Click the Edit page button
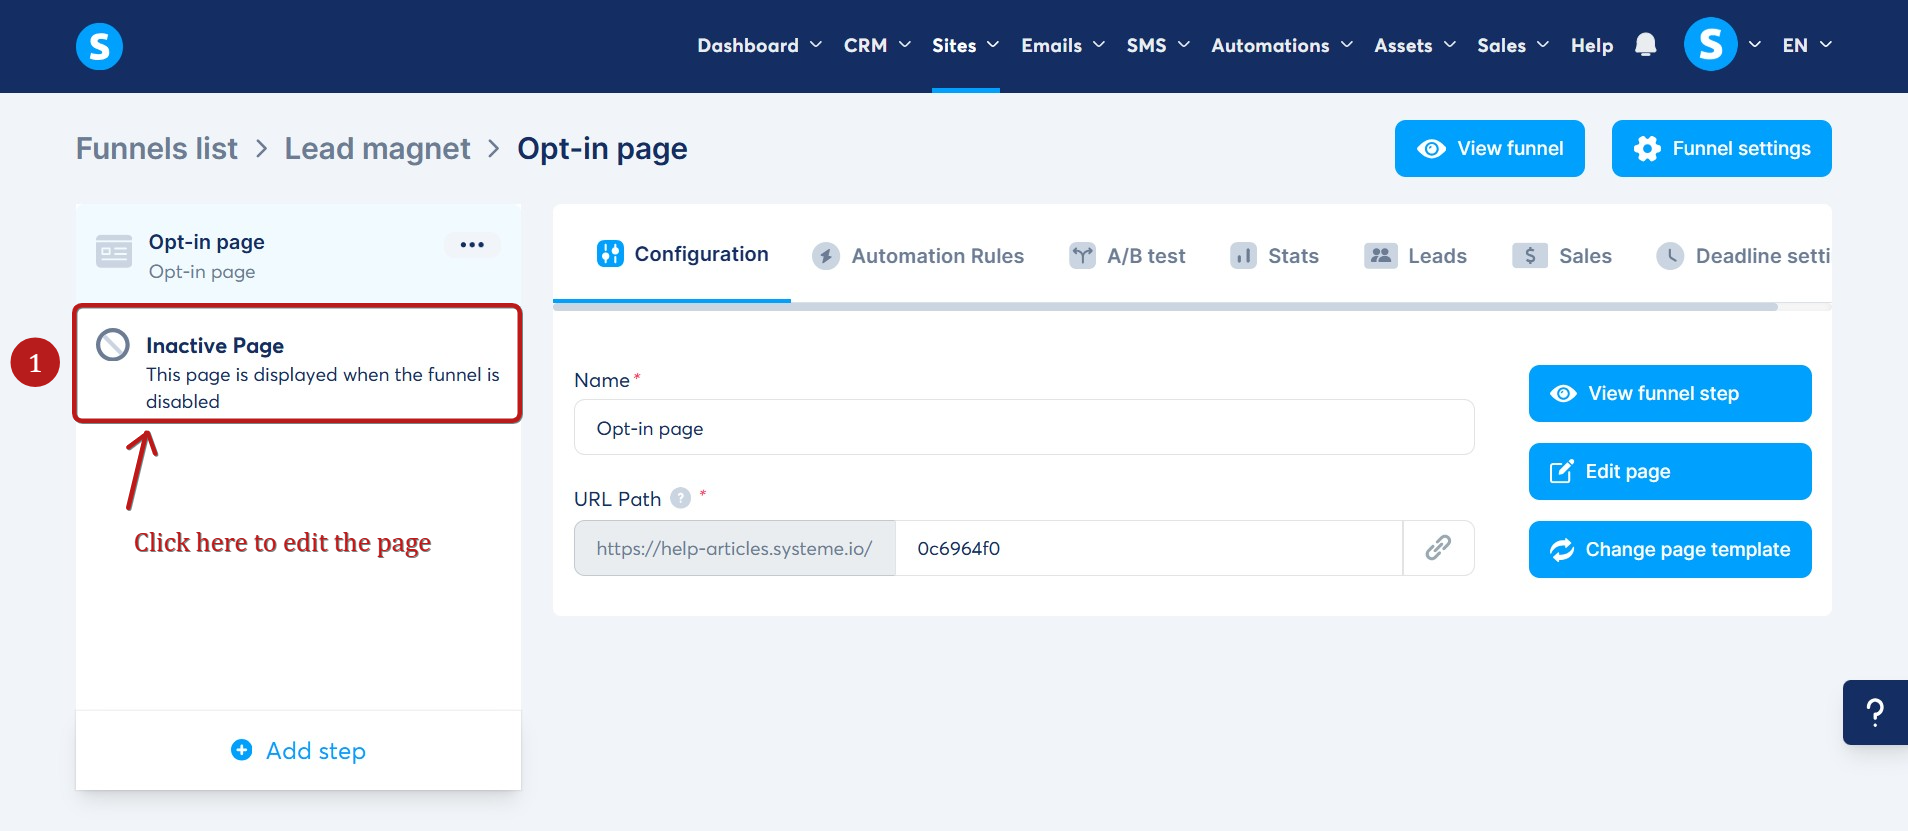The width and height of the screenshot is (1908, 831). click(1670, 471)
